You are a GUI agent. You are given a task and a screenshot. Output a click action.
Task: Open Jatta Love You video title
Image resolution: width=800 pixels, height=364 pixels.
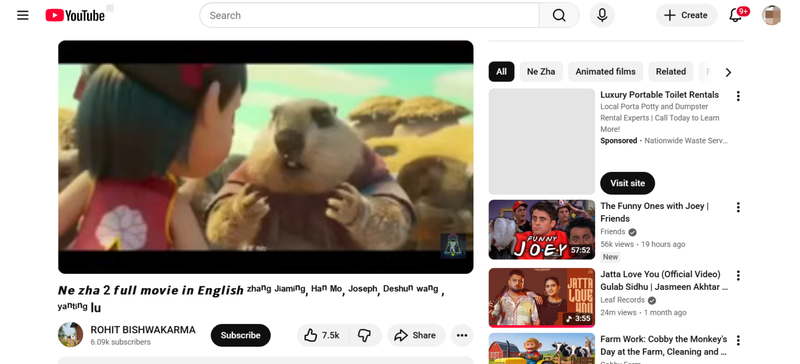(664, 281)
